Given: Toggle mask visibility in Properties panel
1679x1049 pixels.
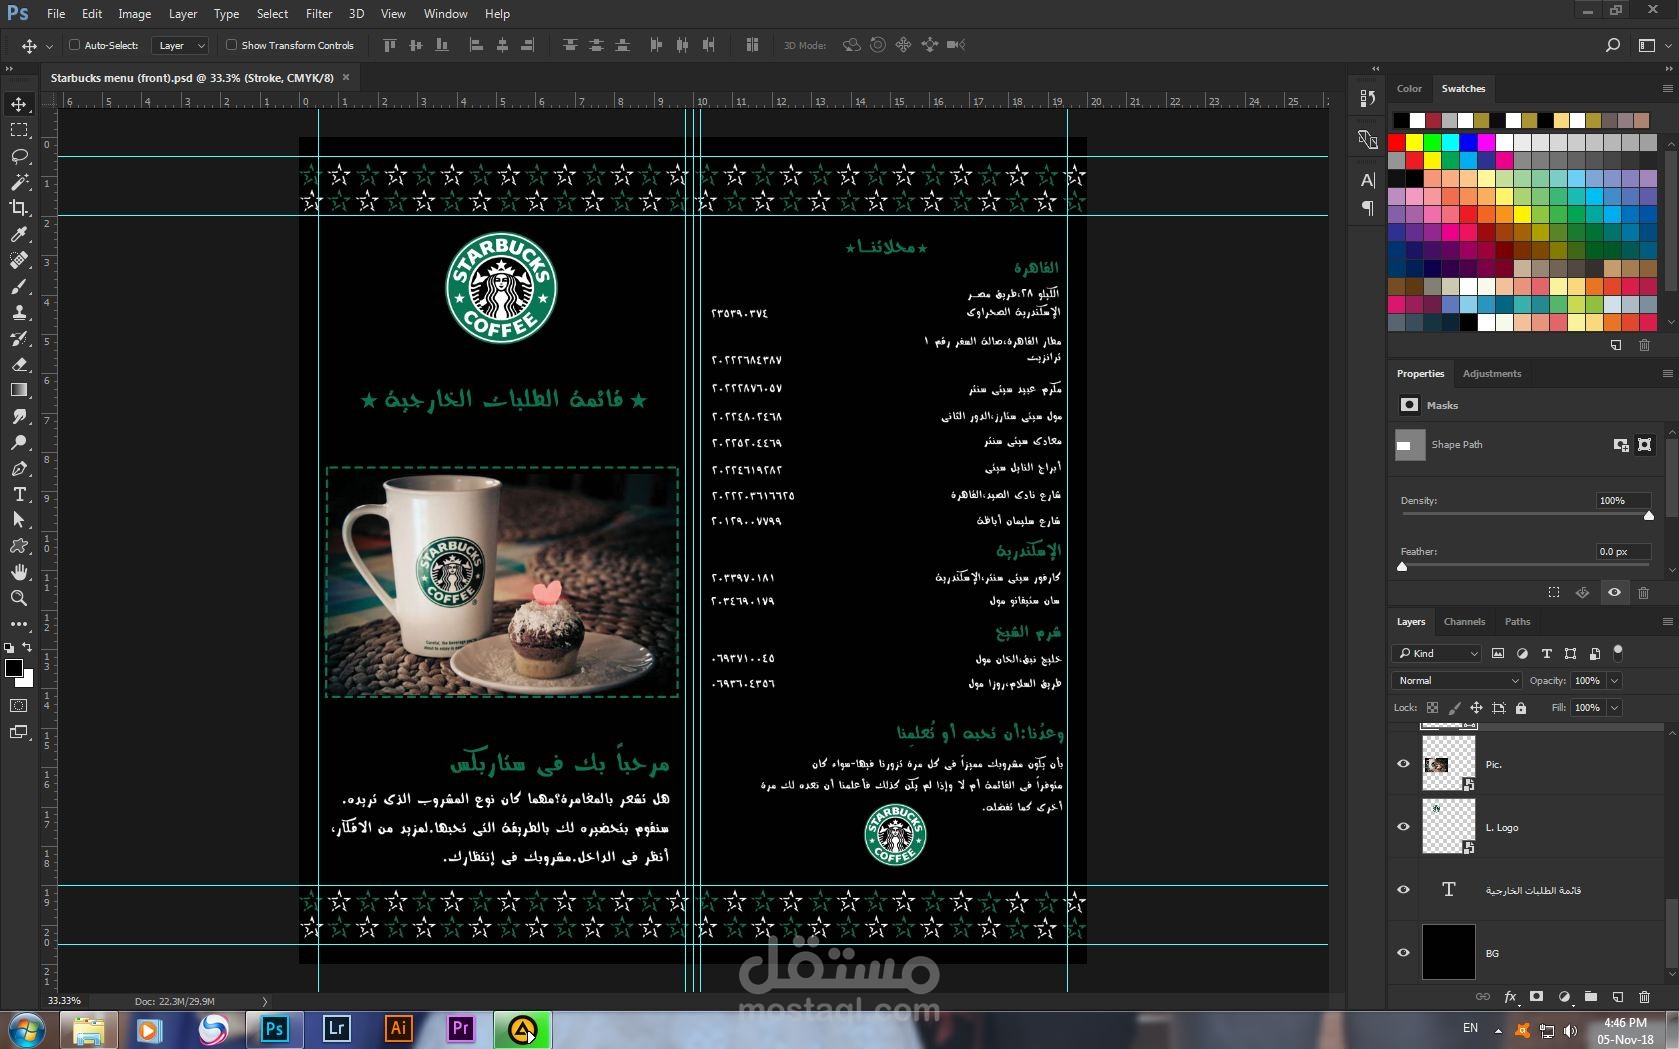Looking at the screenshot, I should pos(1614,592).
